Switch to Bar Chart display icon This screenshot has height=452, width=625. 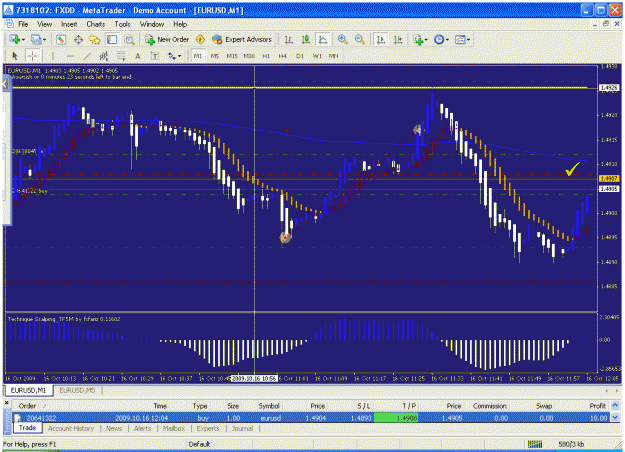[x=289, y=39]
